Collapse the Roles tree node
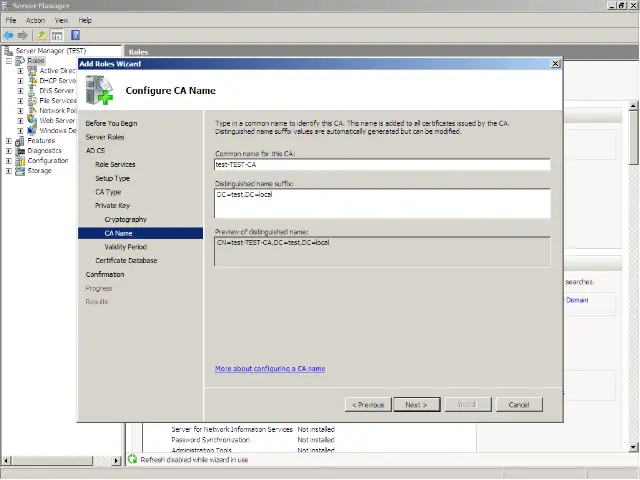This screenshot has height=480, width=640. [x=9, y=61]
